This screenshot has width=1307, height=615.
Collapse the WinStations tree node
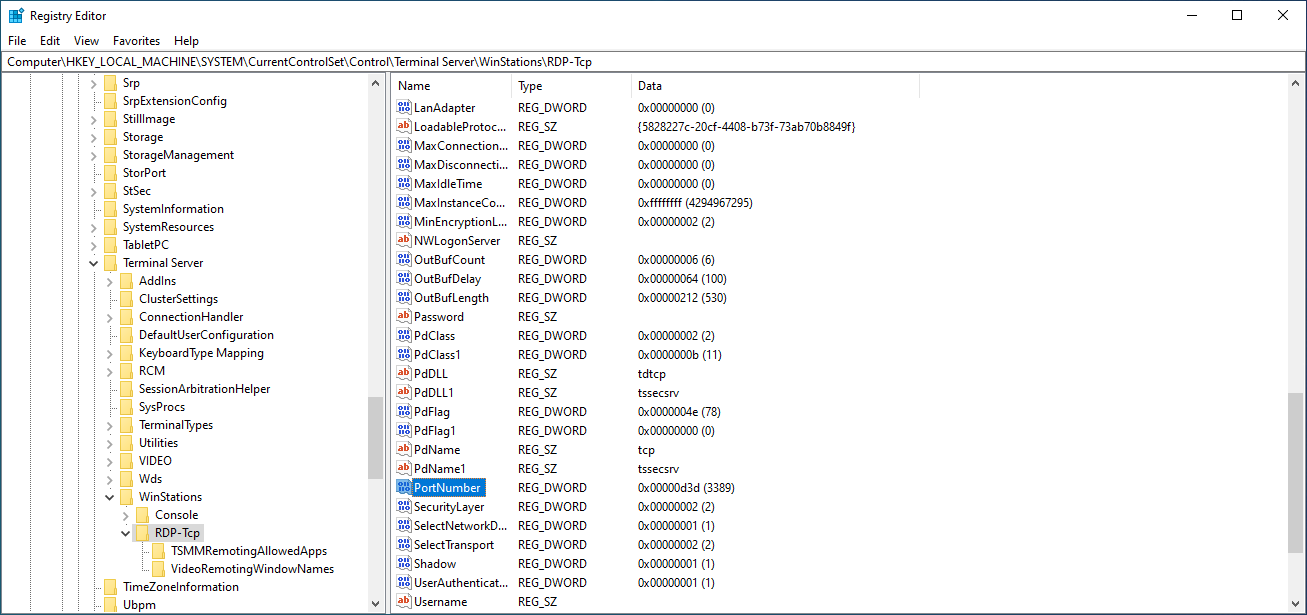pyautogui.click(x=109, y=497)
